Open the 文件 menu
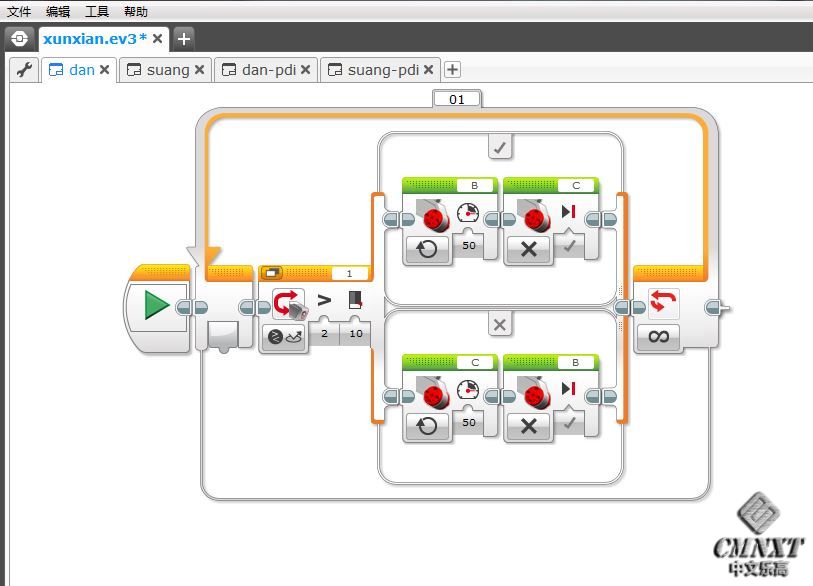813x586 pixels. point(19,12)
